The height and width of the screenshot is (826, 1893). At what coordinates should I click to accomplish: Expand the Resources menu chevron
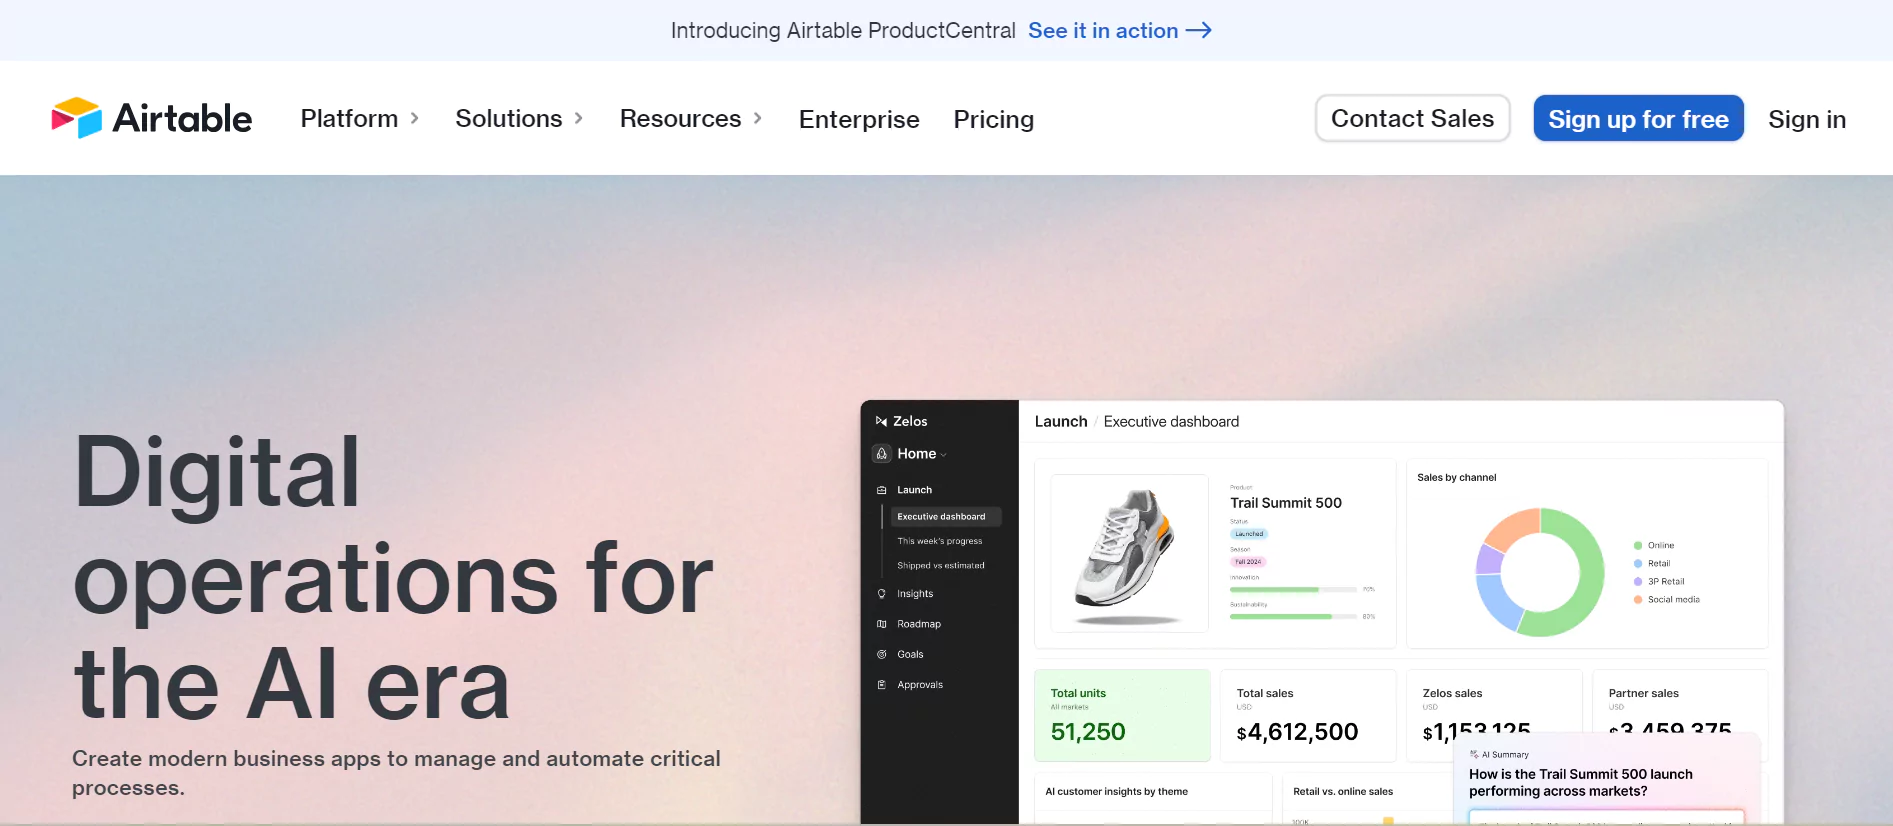(757, 118)
